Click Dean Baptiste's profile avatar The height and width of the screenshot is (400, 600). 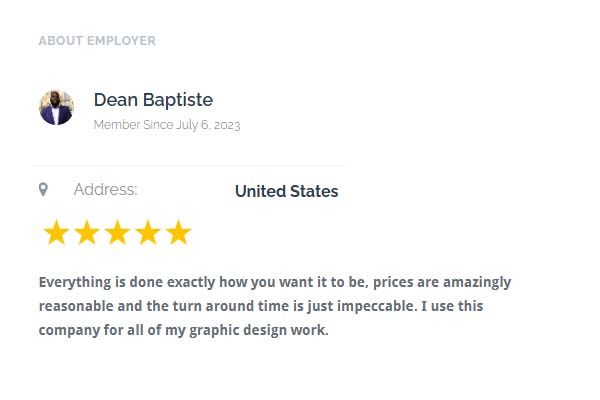56,108
